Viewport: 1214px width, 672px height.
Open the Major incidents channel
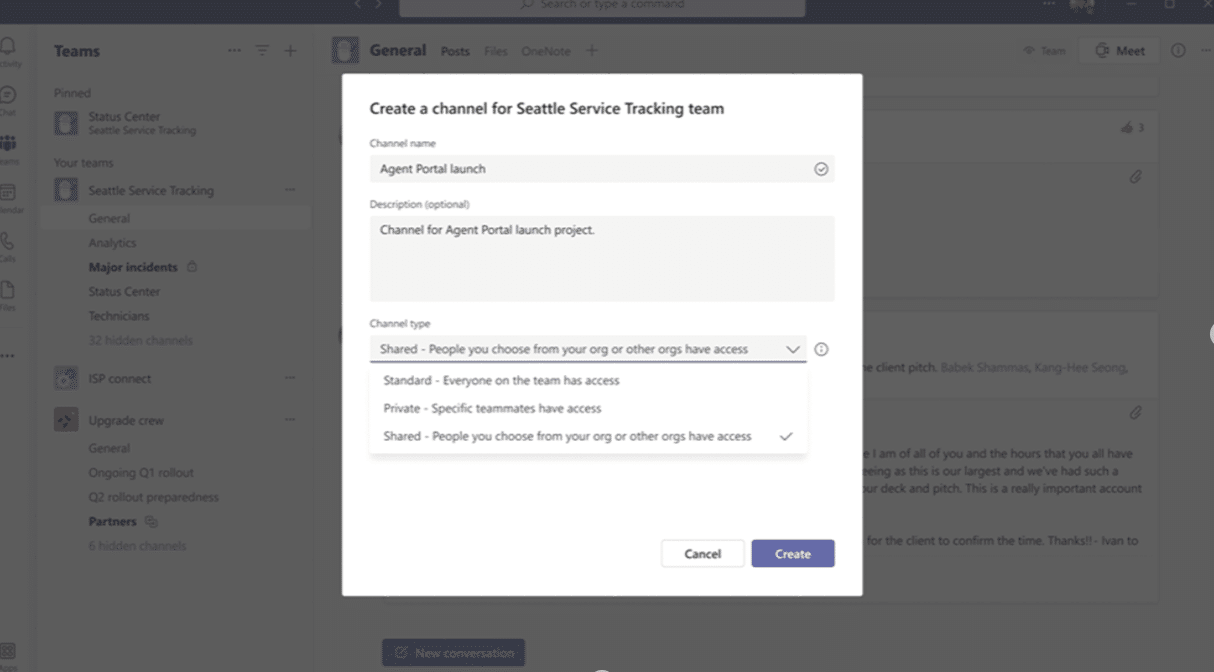click(133, 267)
